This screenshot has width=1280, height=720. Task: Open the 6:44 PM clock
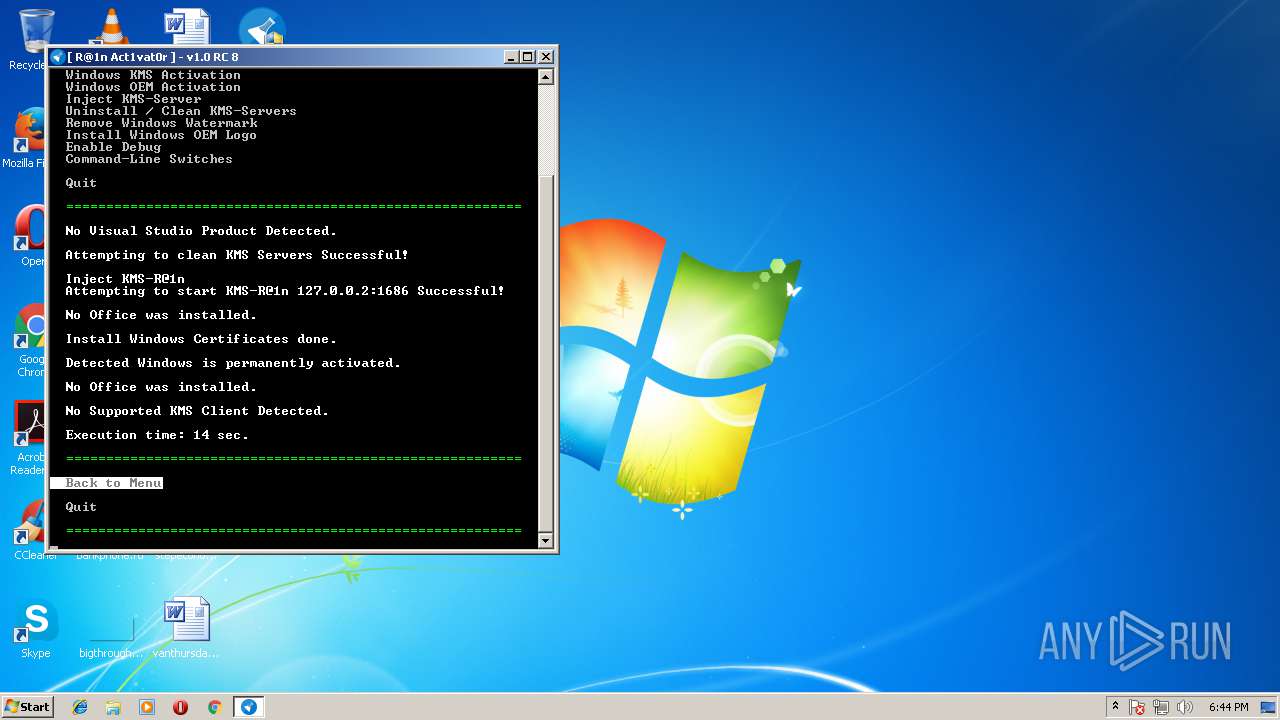(x=1228, y=707)
